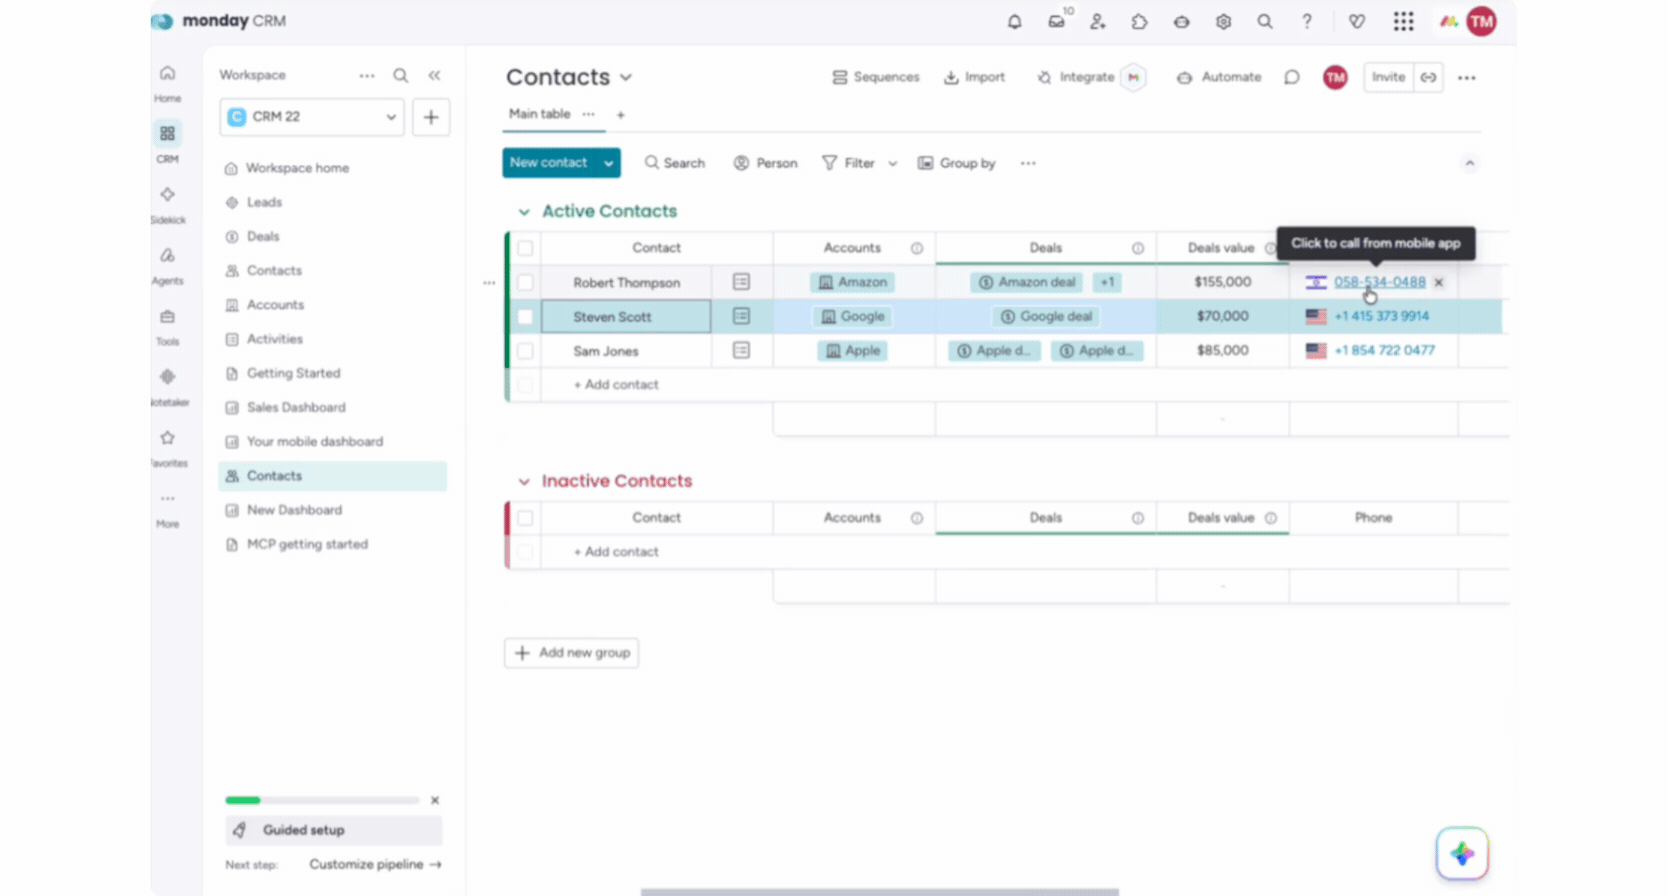1668x896 pixels.
Task: Collapse the Inactive Contacts group
Action: coord(523,482)
